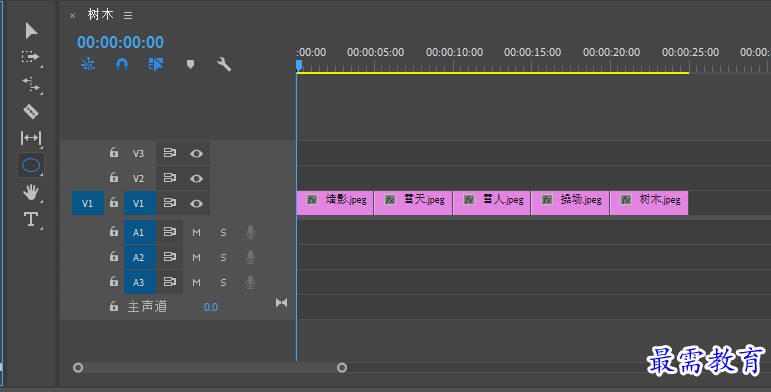Select the Track Select Forward tool
Screen dimensions: 771x392
tap(31, 57)
